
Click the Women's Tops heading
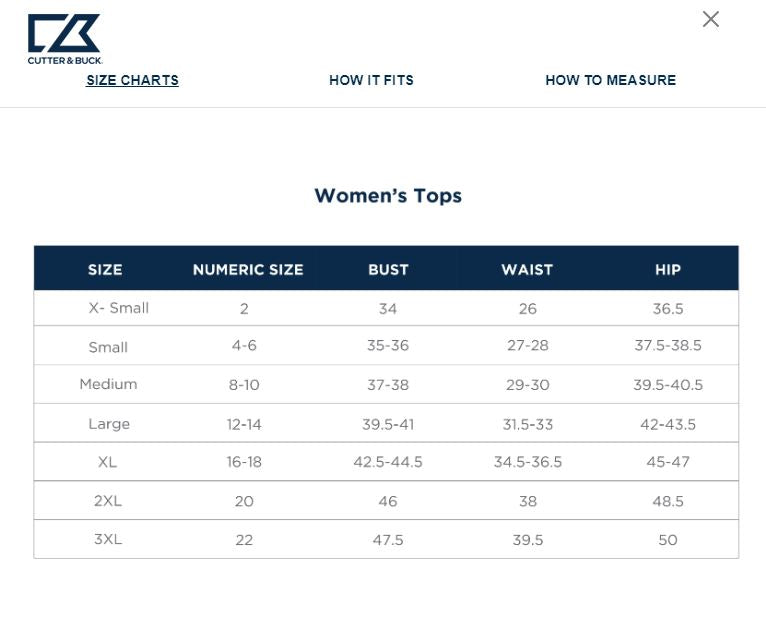[x=388, y=196]
